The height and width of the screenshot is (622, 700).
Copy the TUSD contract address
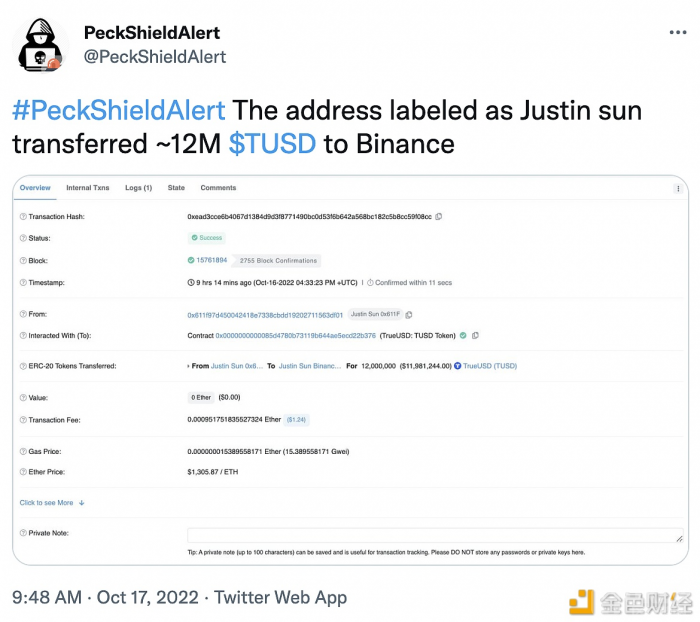pyautogui.click(x=475, y=336)
